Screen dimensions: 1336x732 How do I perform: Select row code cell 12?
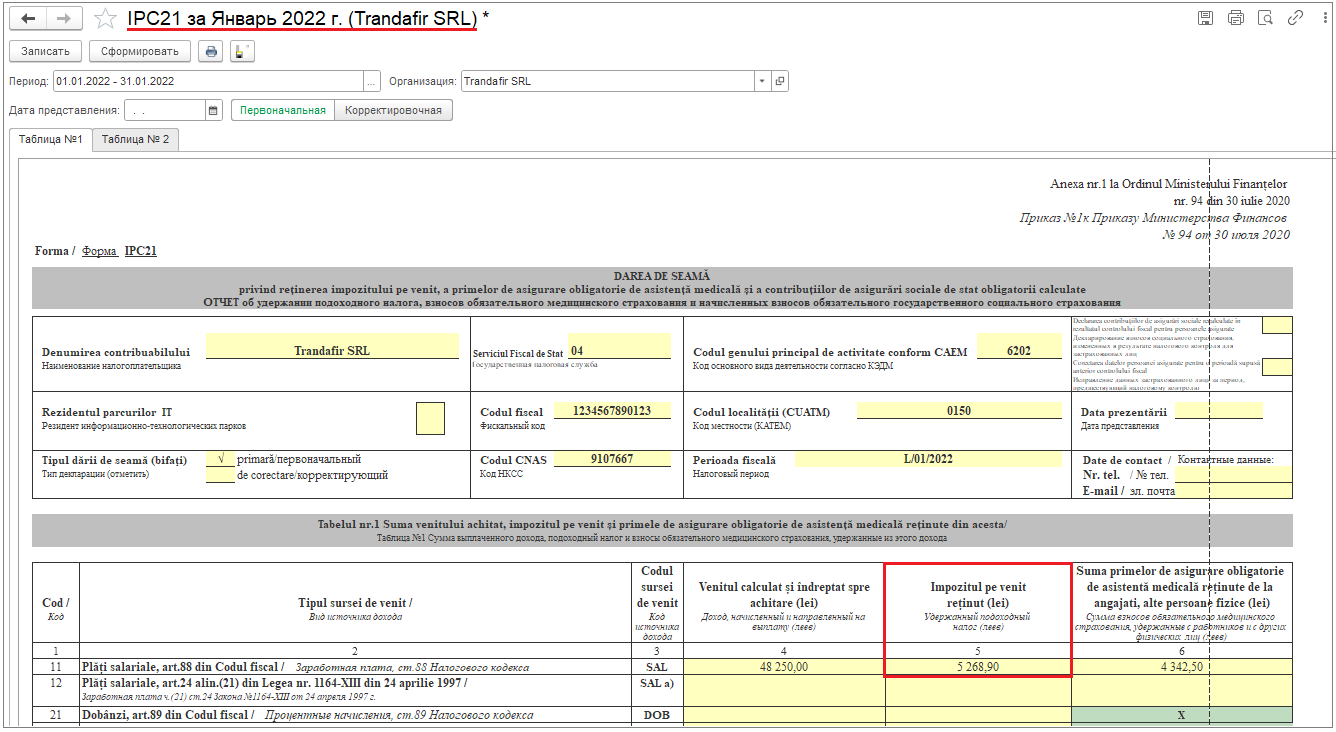click(x=56, y=691)
